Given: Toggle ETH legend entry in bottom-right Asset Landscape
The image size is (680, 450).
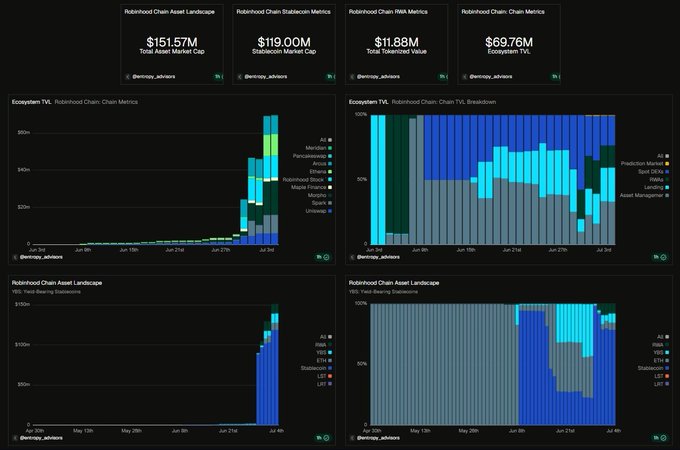Looking at the screenshot, I should [x=661, y=360].
